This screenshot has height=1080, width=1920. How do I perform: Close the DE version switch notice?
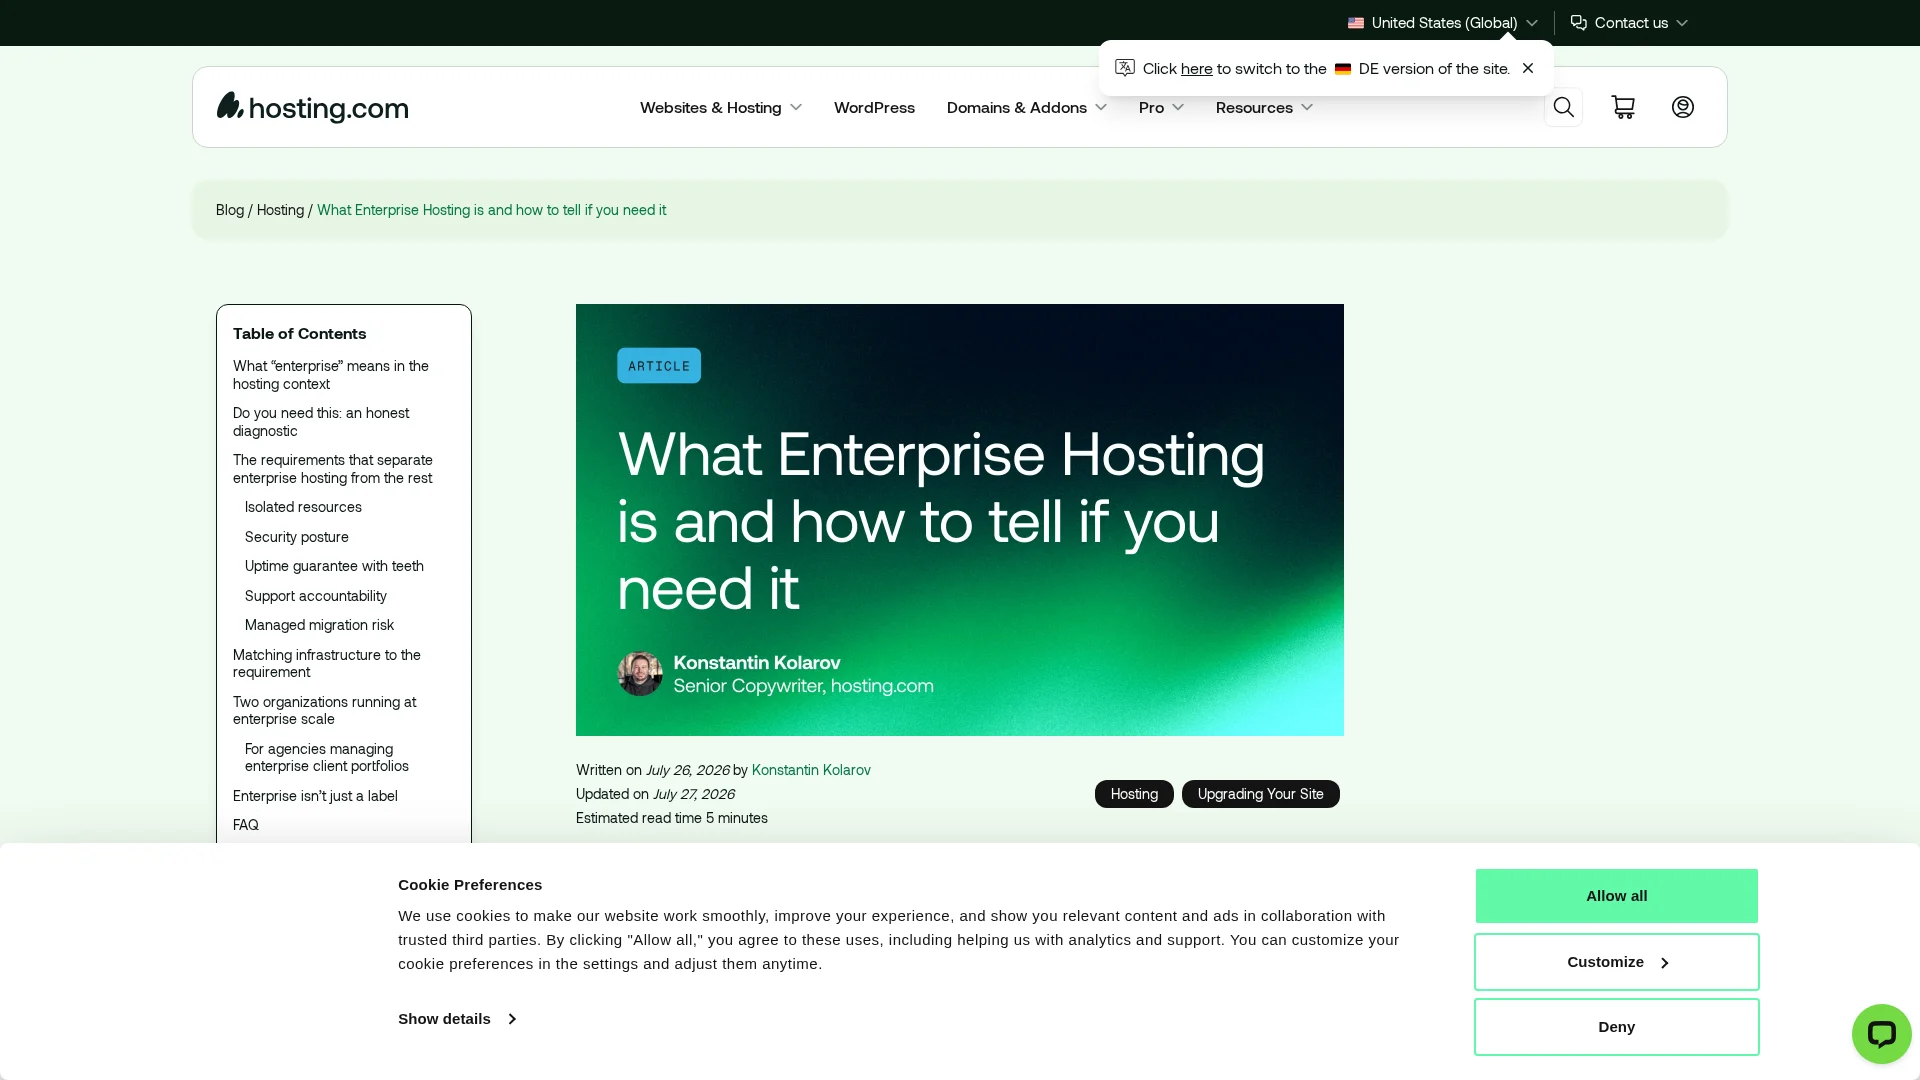(1528, 68)
